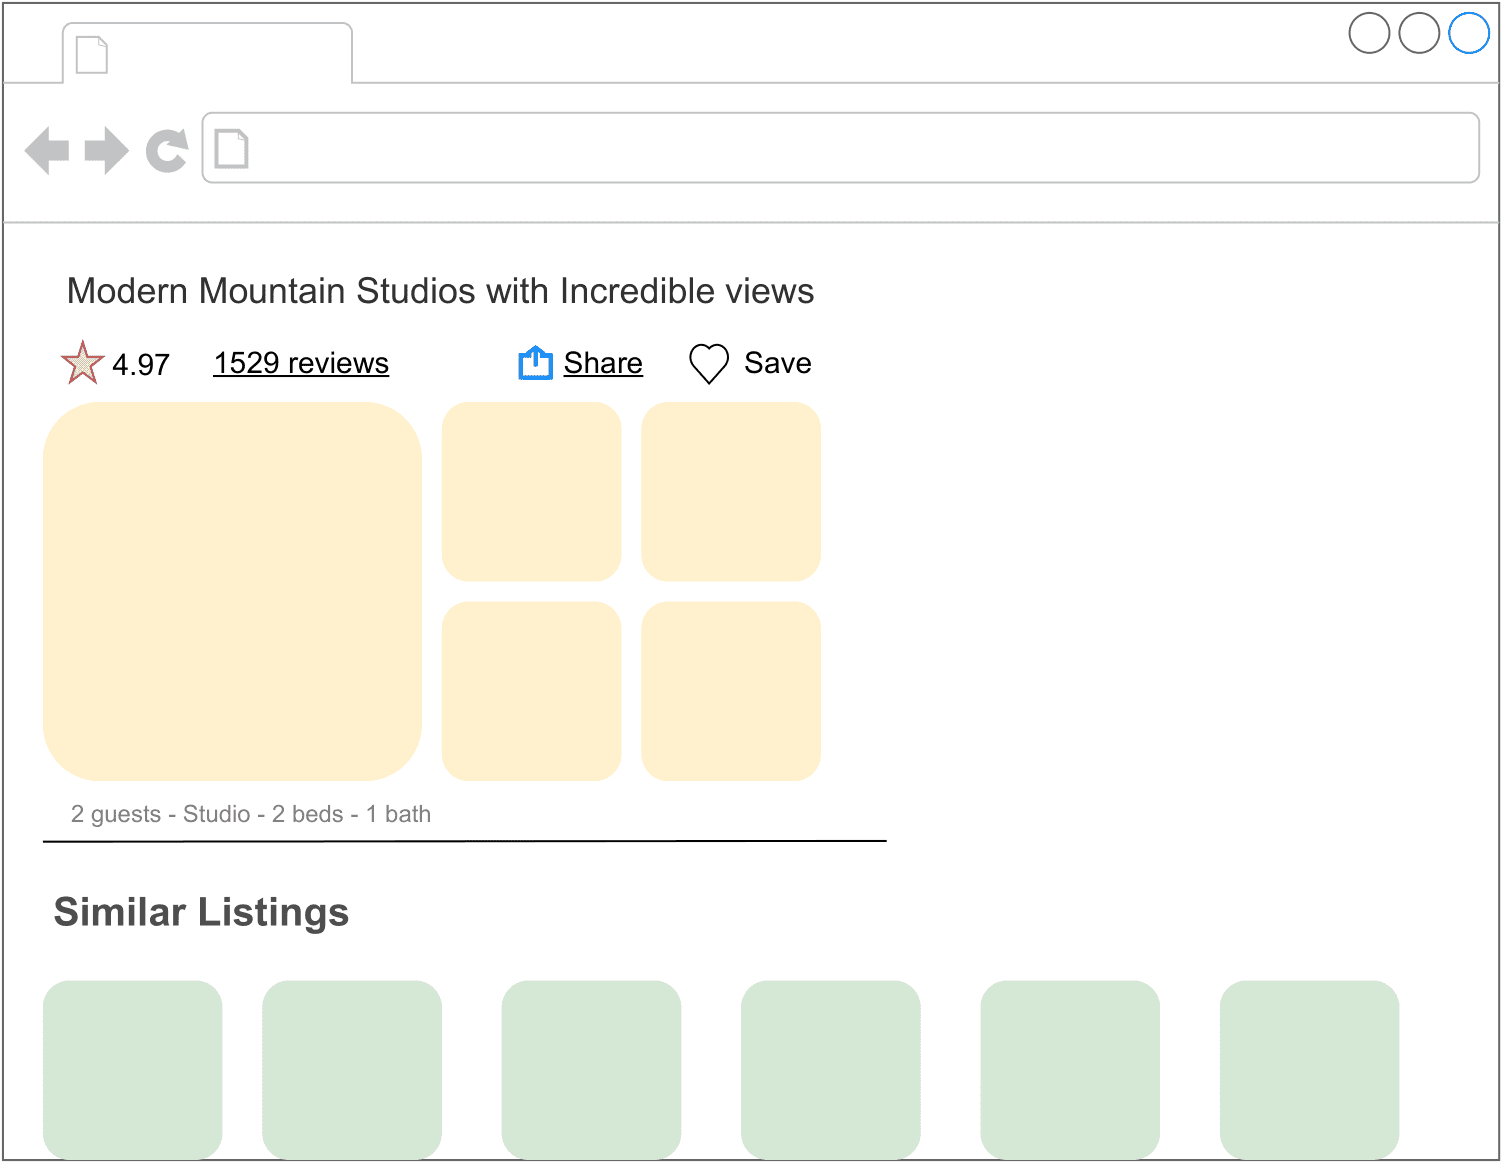This screenshot has height=1170, width=1503.
Task: Click the red star rating icon
Action: 83,363
